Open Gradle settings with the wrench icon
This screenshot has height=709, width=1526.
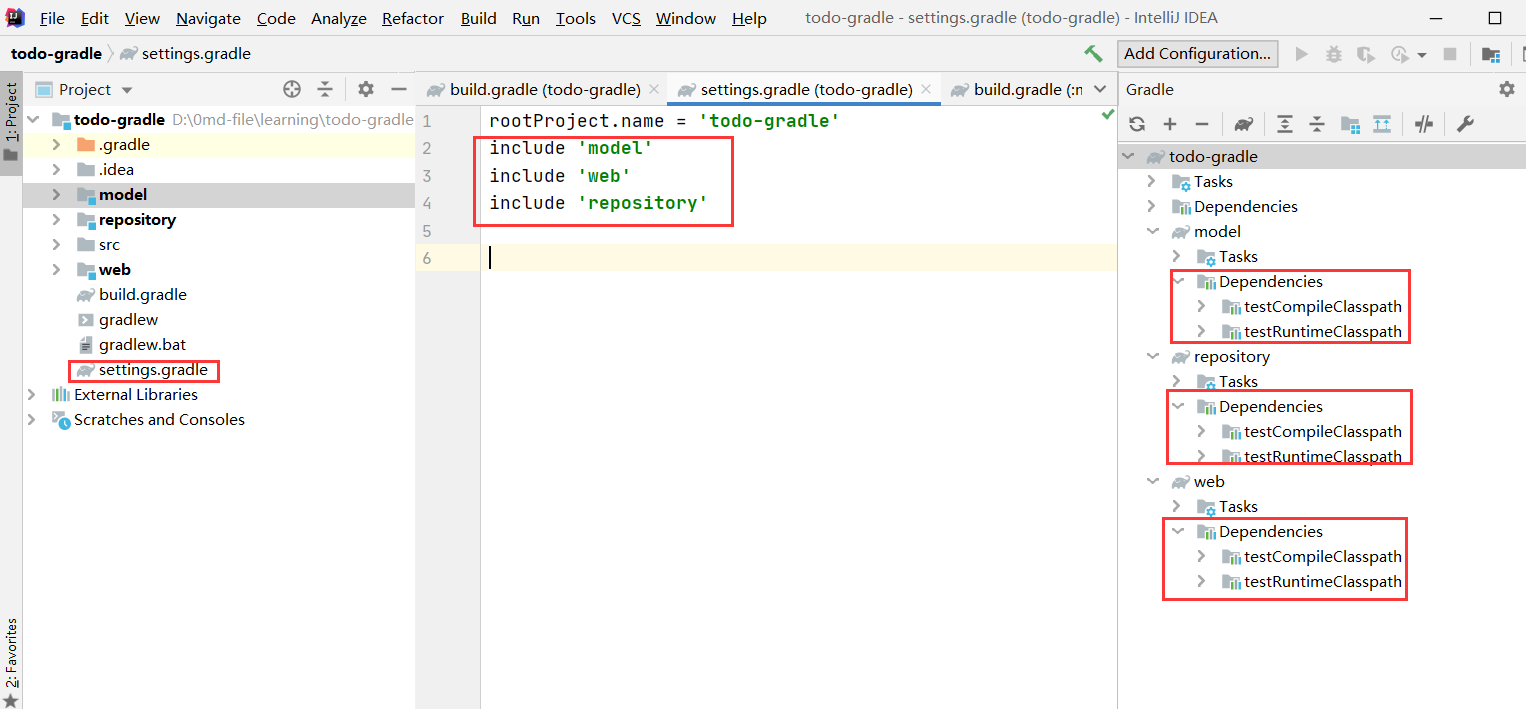click(x=1466, y=123)
